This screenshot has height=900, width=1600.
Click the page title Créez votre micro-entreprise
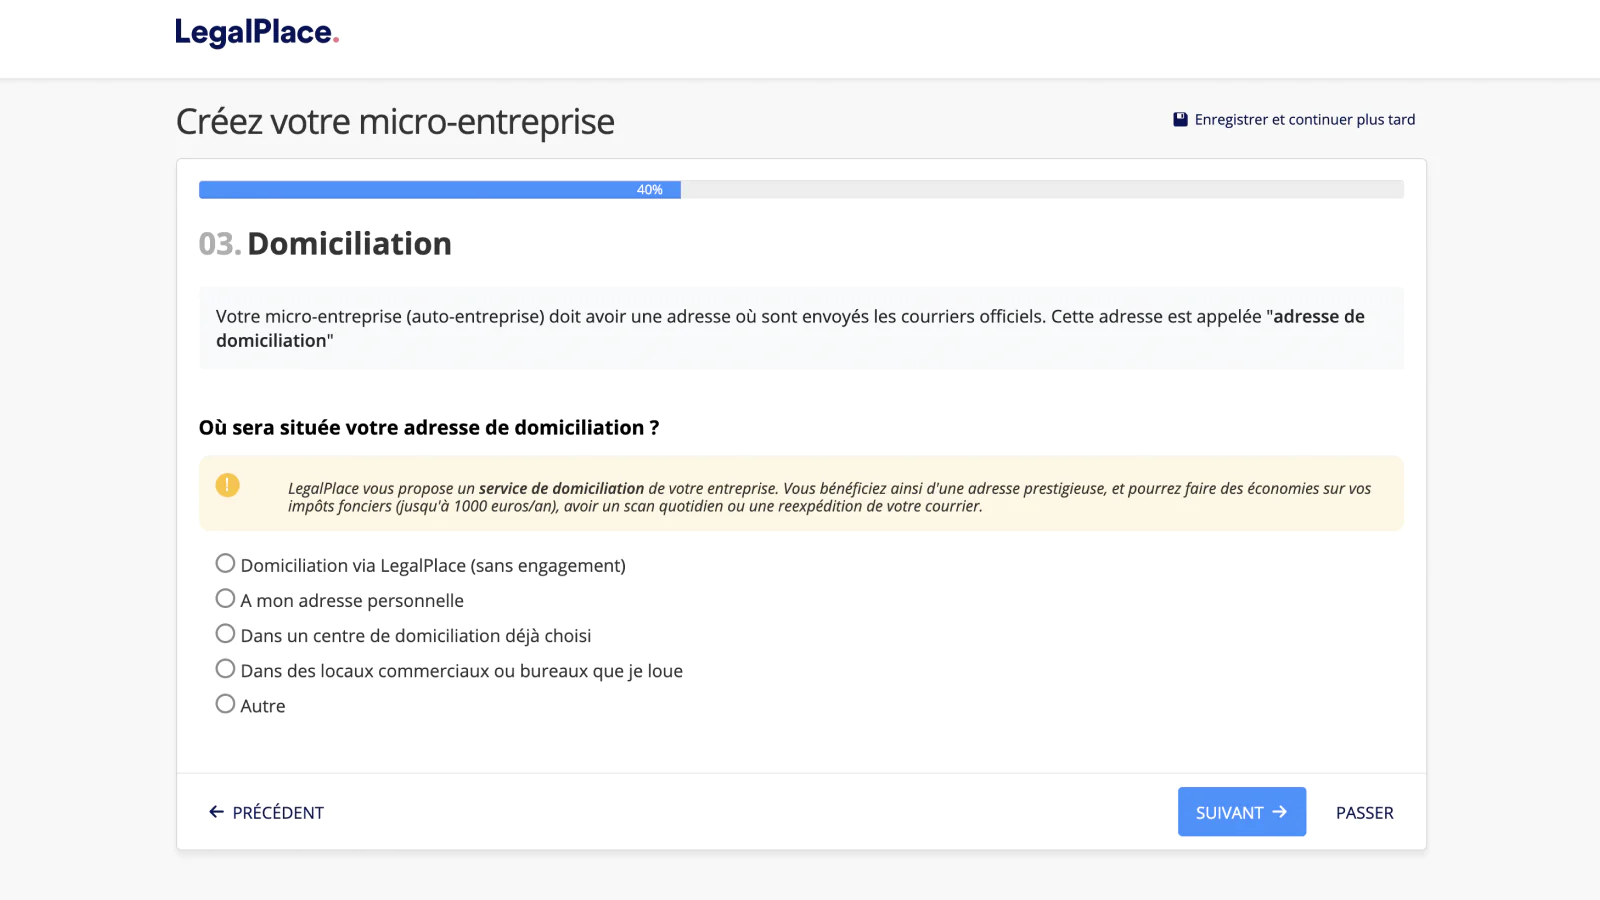(x=395, y=122)
